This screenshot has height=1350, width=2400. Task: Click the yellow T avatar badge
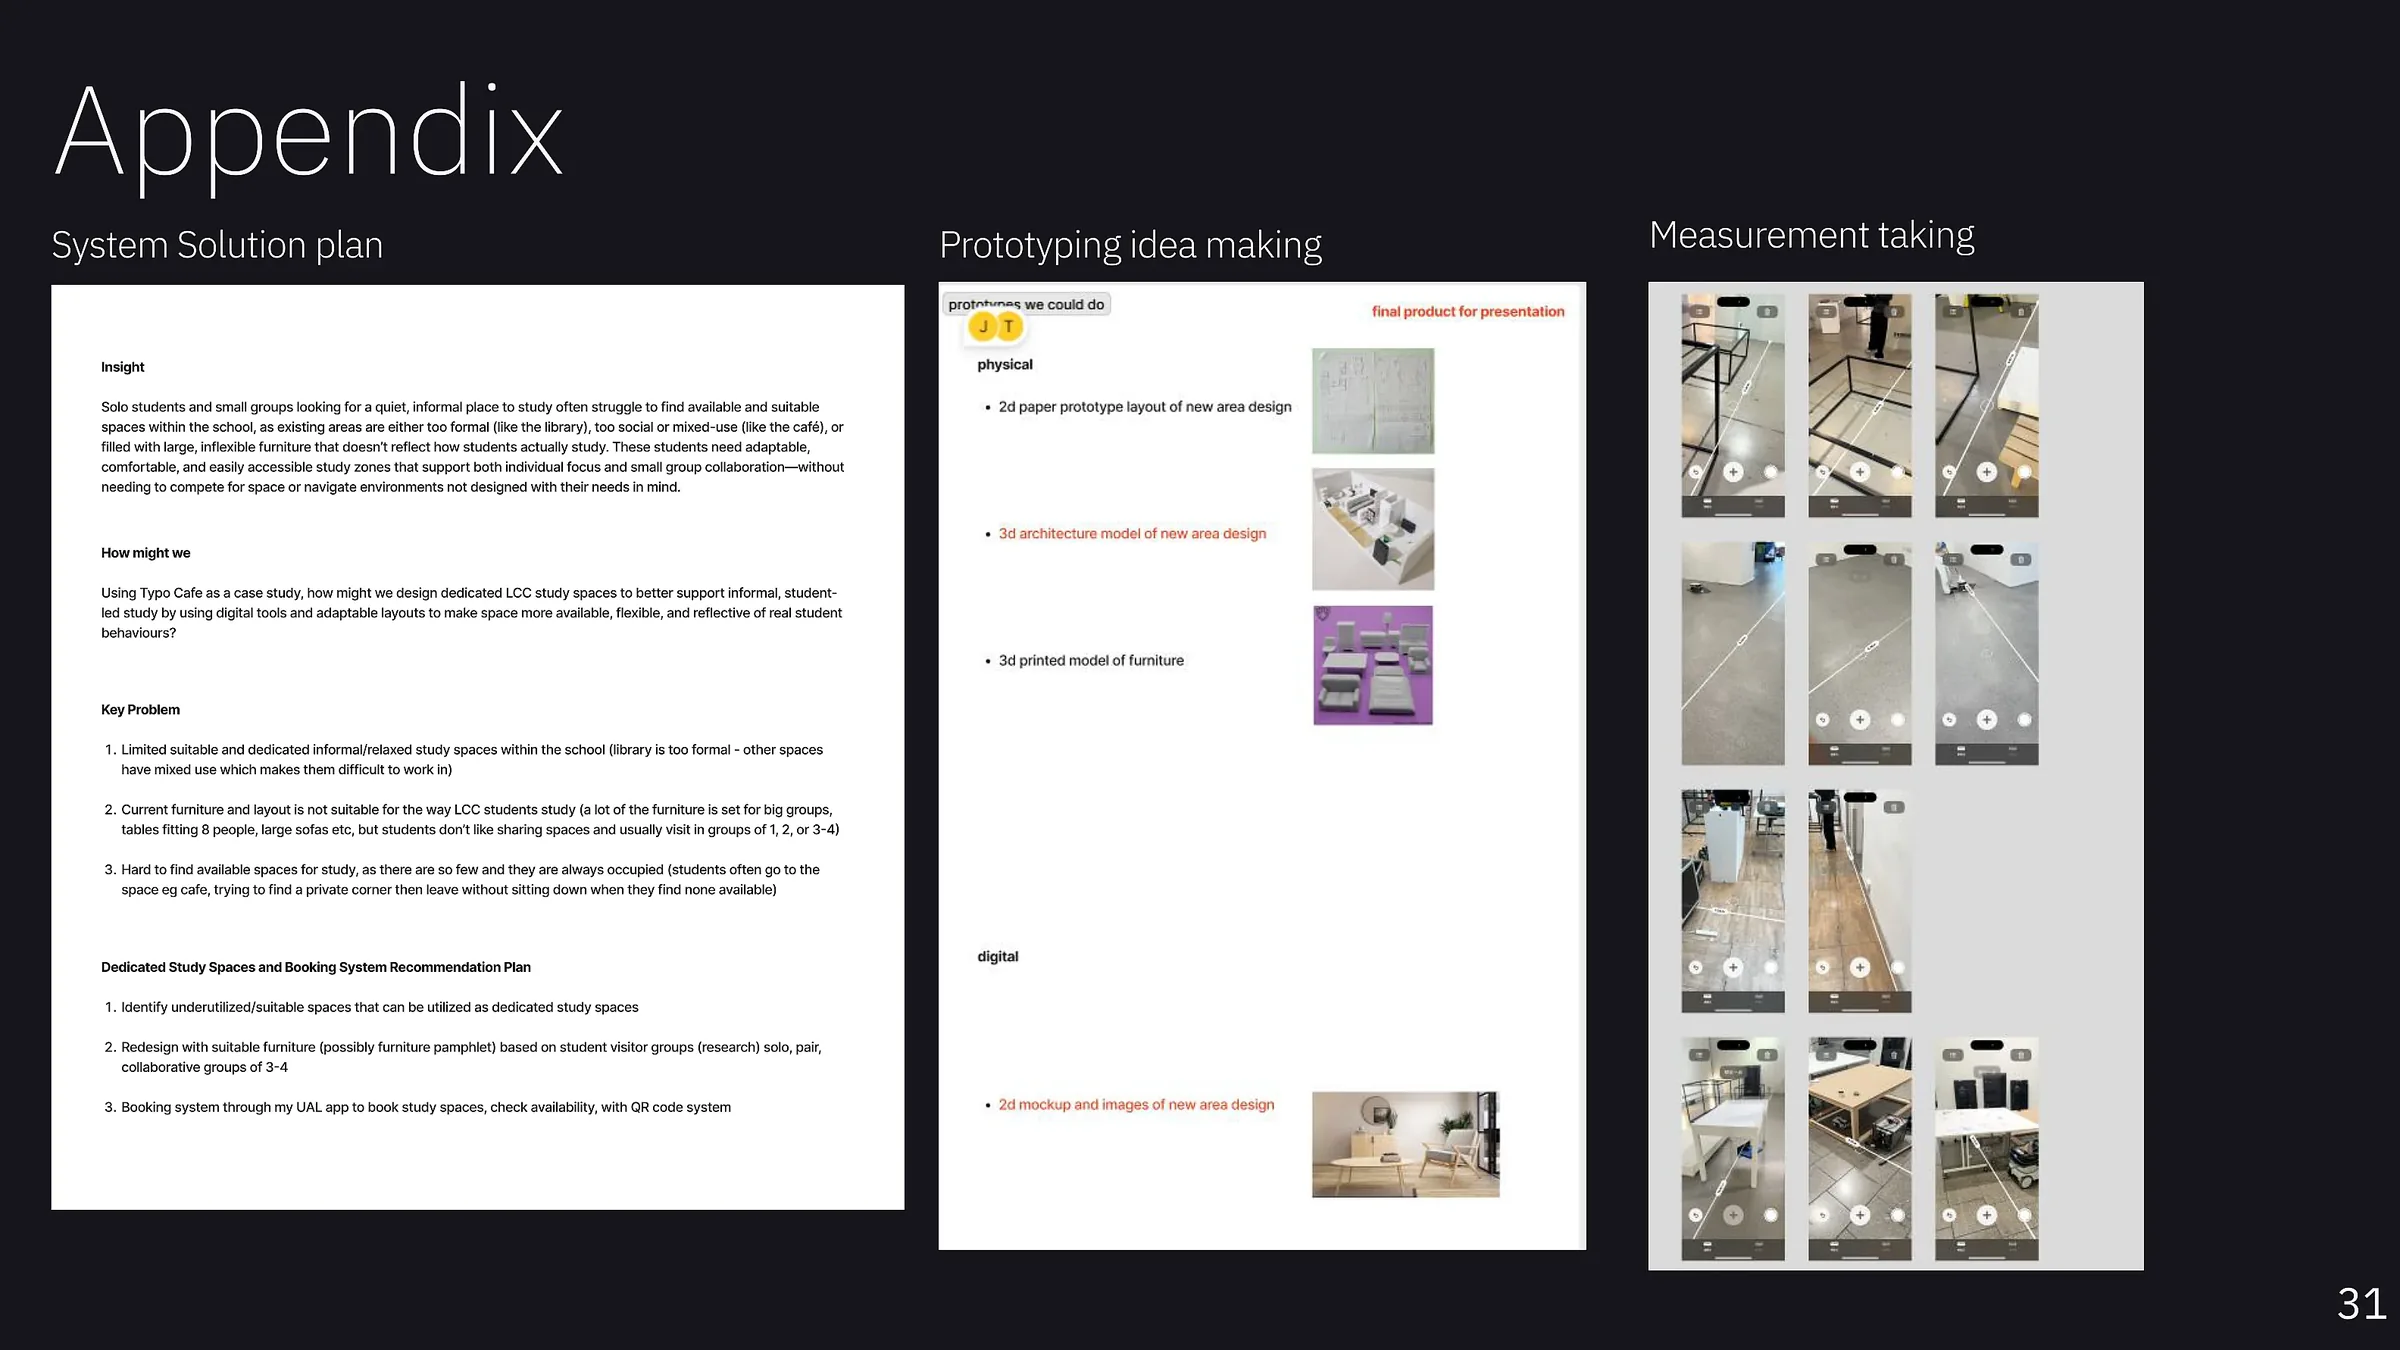1009,326
